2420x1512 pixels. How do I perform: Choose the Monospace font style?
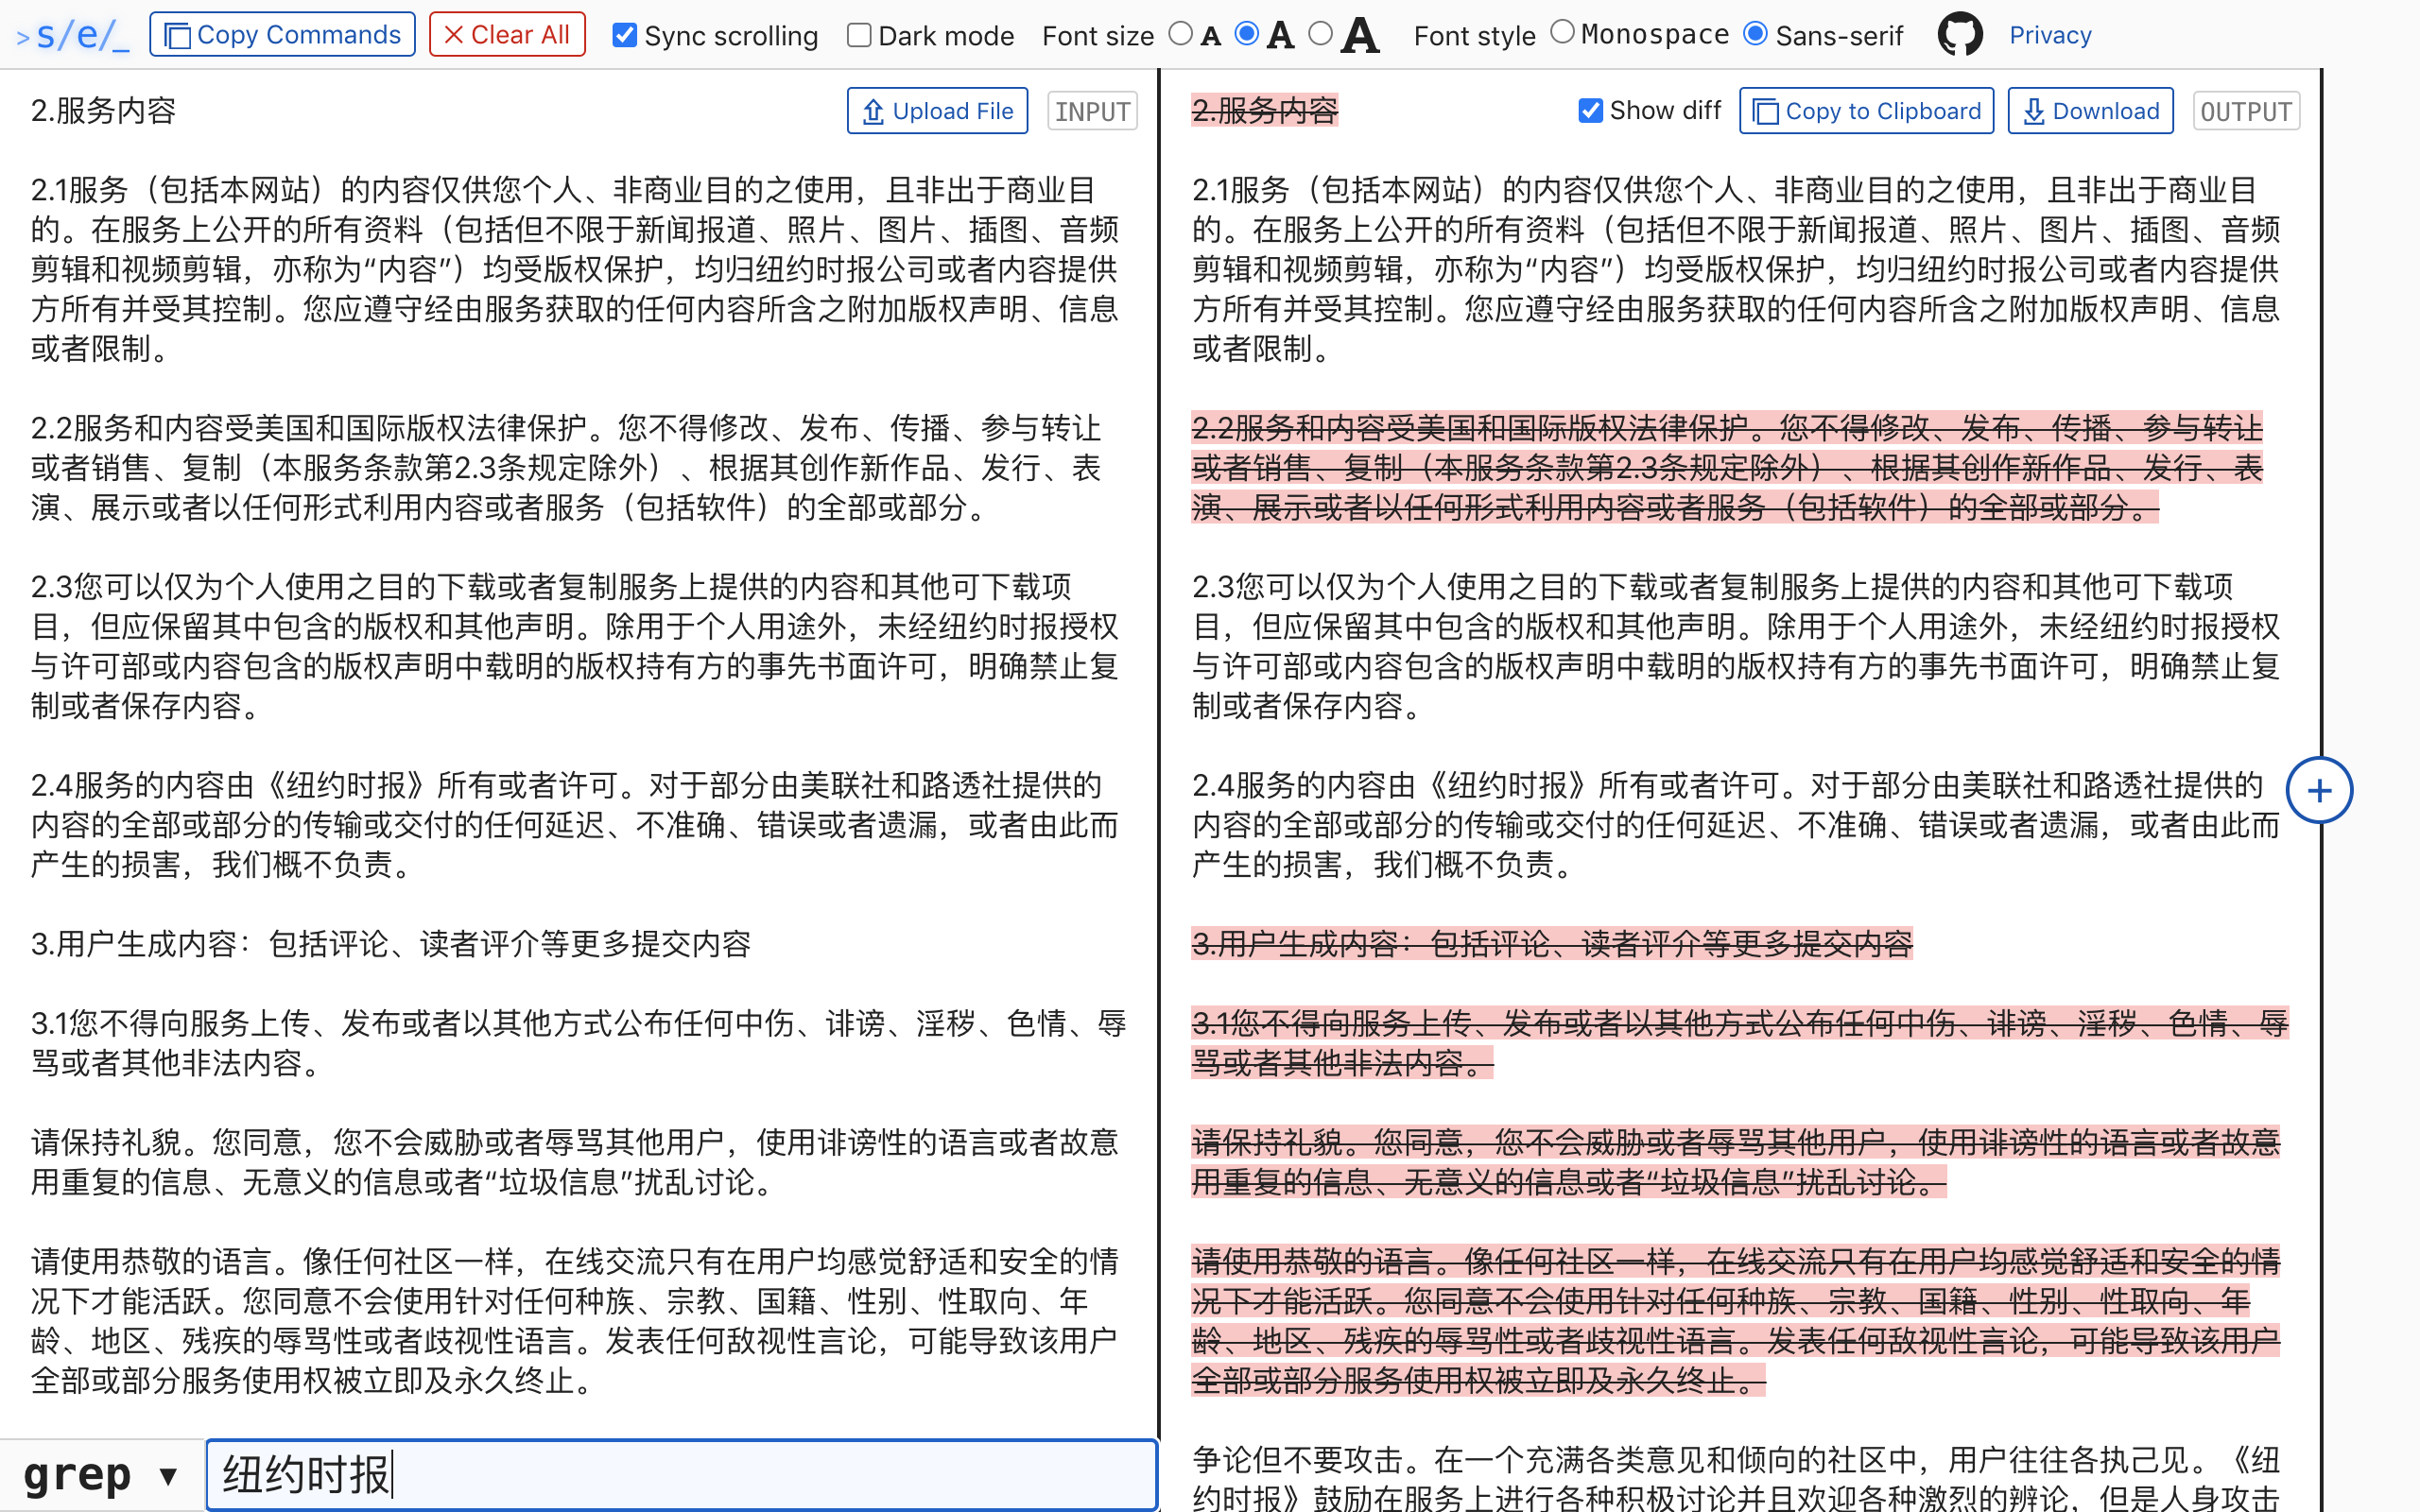tap(1562, 33)
